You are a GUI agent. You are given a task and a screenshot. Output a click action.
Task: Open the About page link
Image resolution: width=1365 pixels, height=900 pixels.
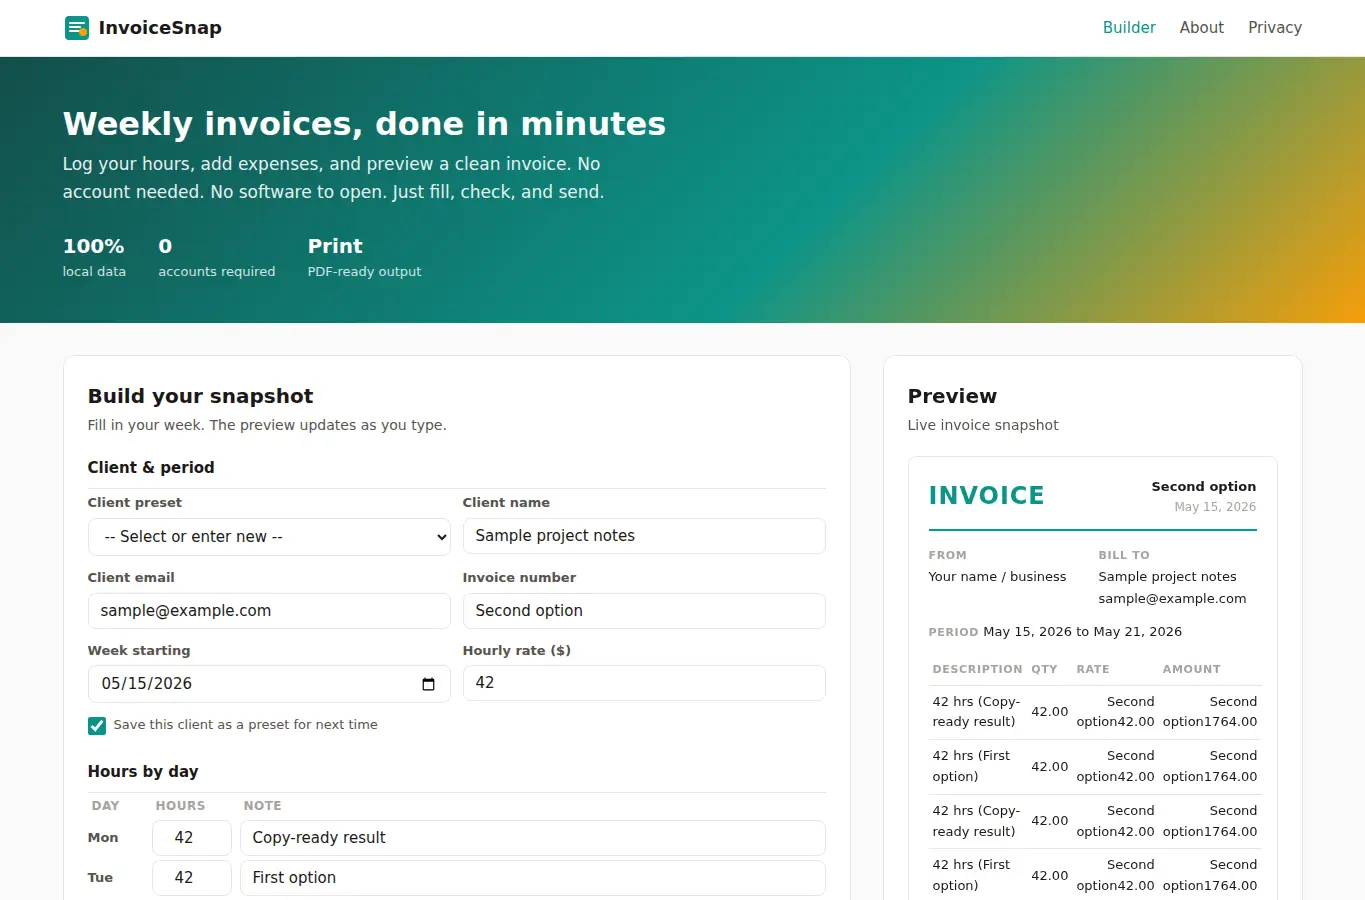1201,28
